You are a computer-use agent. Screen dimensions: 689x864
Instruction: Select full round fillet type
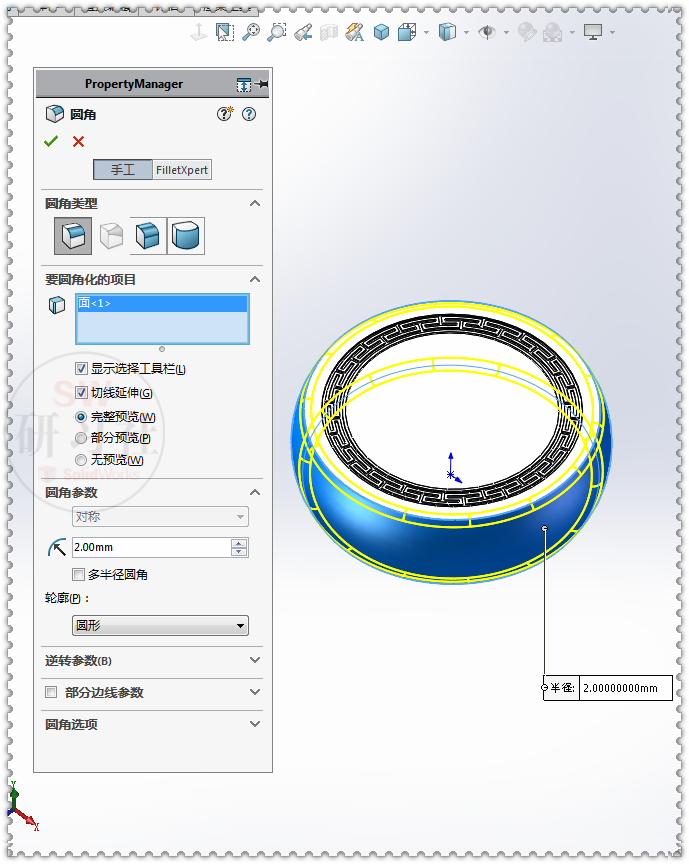tap(186, 236)
